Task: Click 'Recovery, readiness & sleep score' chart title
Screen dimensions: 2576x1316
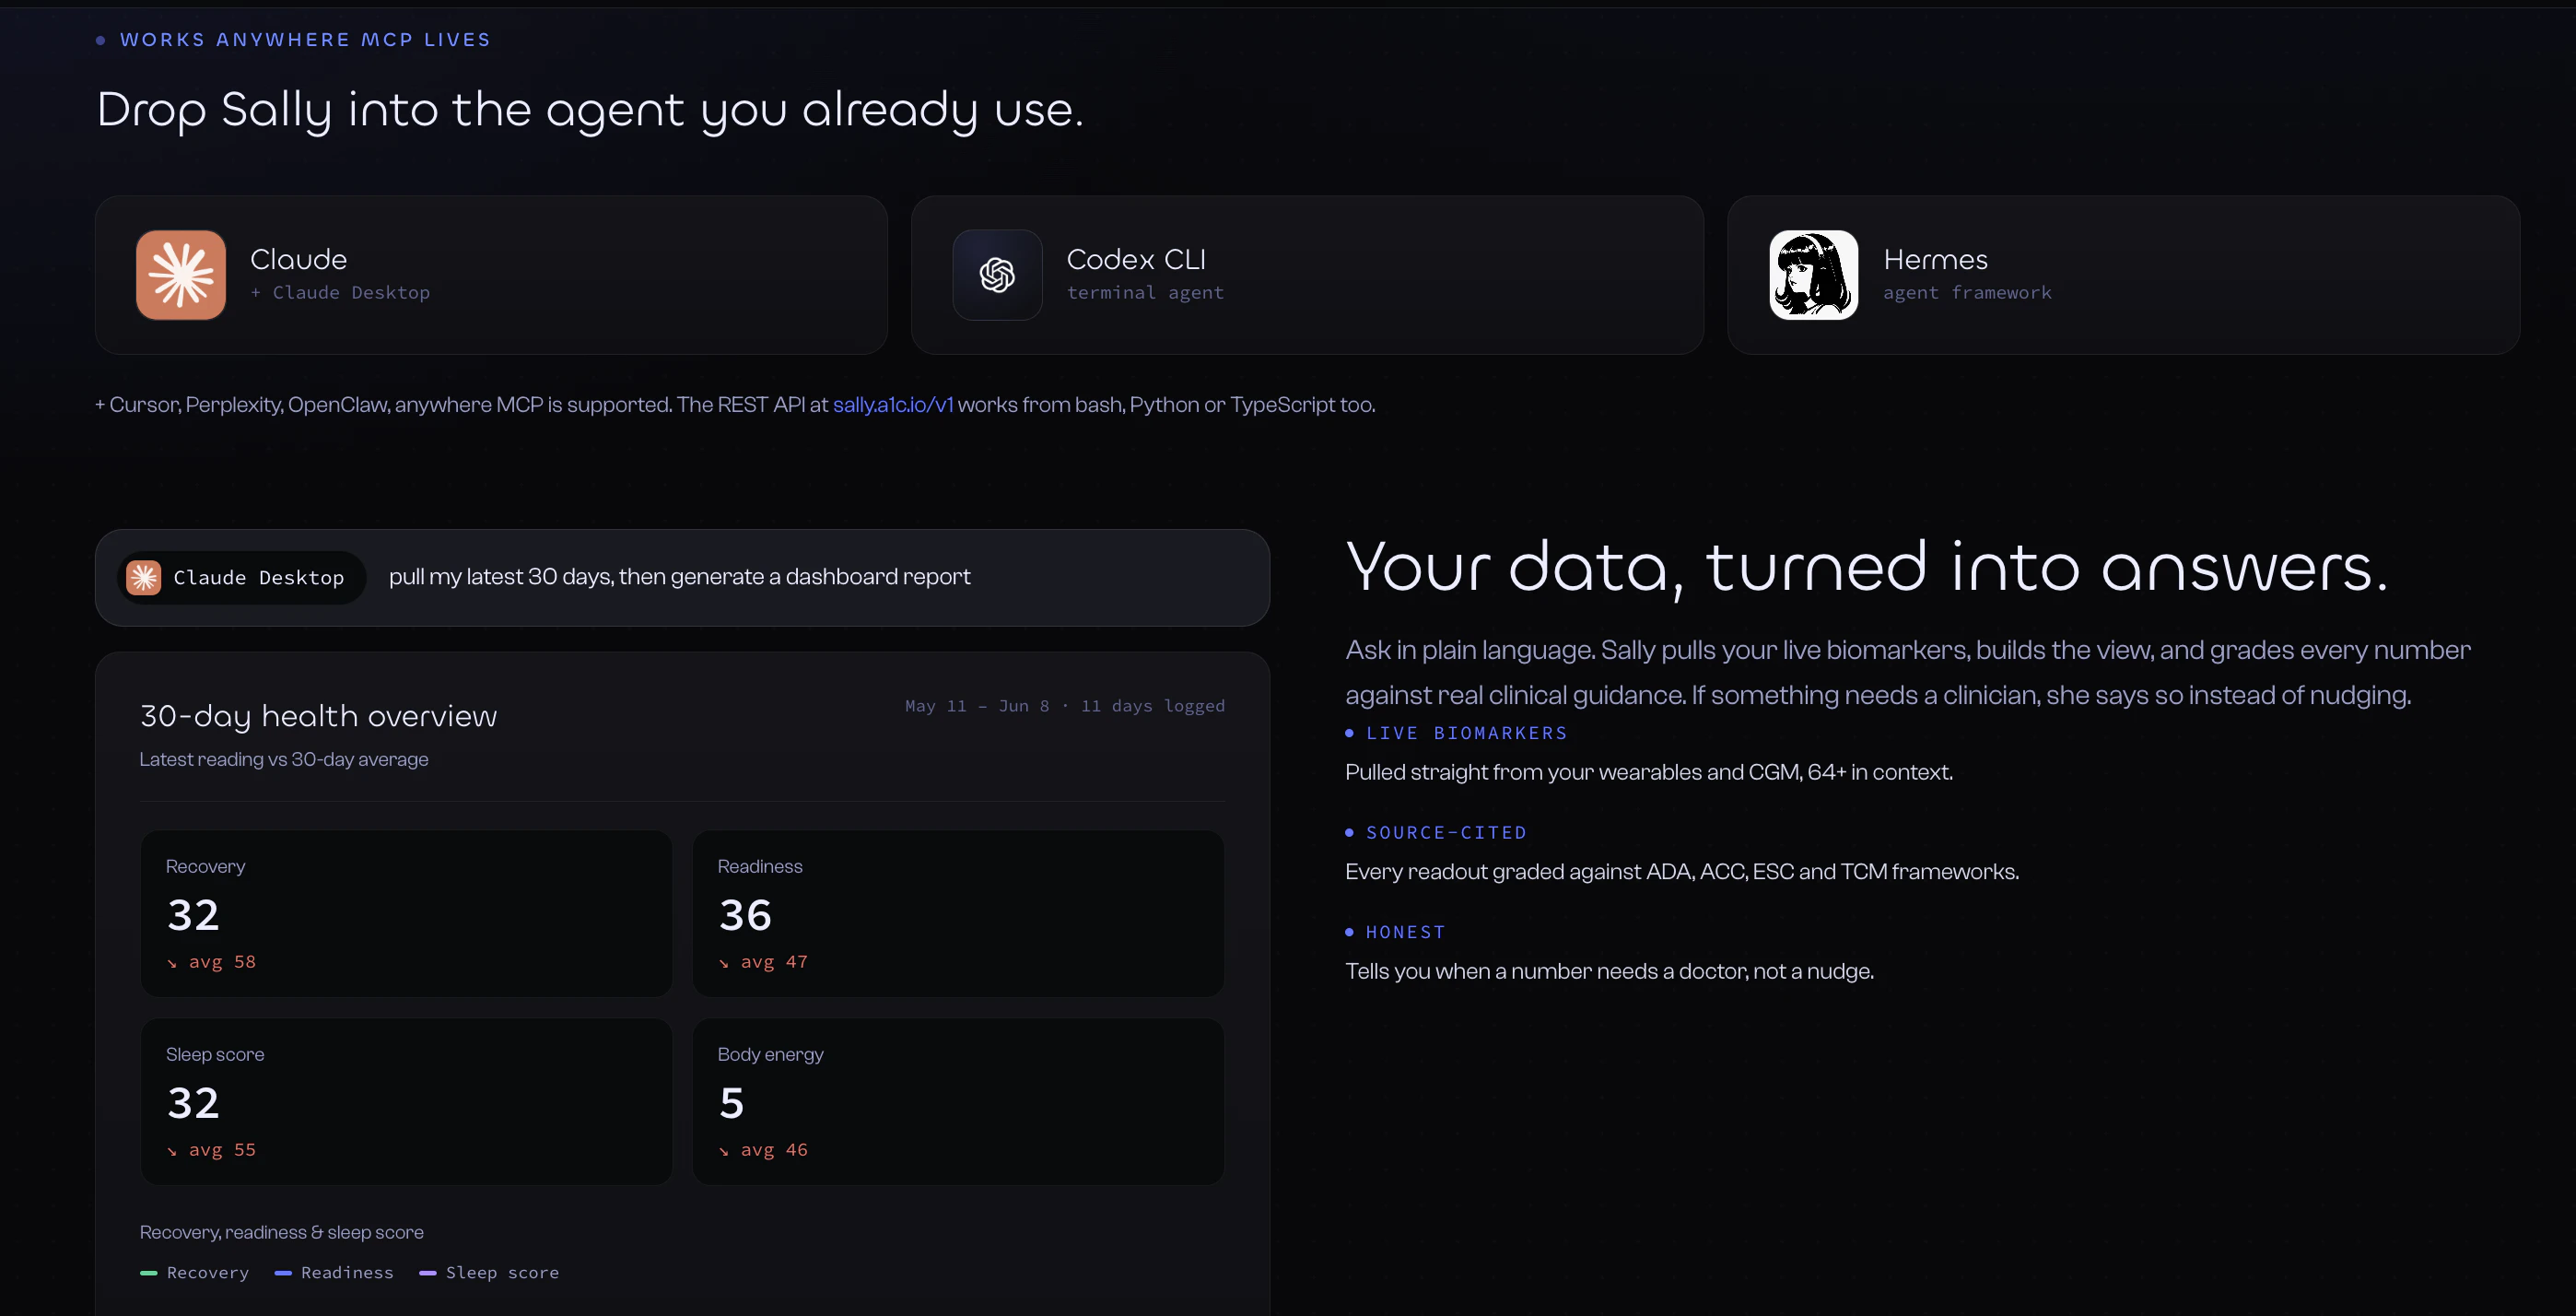Action: click(x=282, y=1232)
